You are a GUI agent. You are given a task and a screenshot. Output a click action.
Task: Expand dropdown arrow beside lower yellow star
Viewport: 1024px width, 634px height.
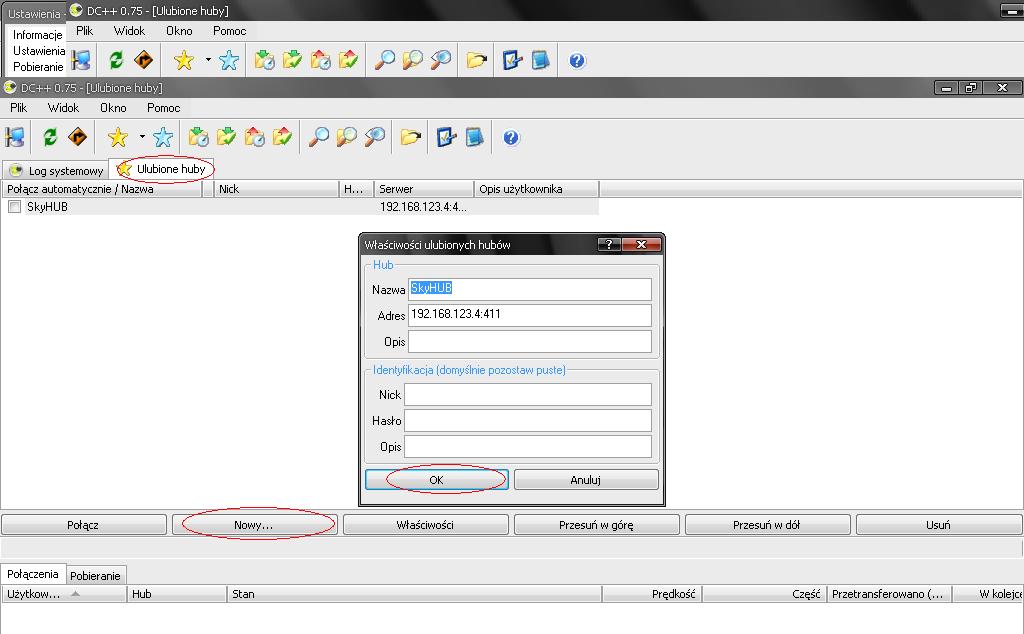click(x=142, y=137)
